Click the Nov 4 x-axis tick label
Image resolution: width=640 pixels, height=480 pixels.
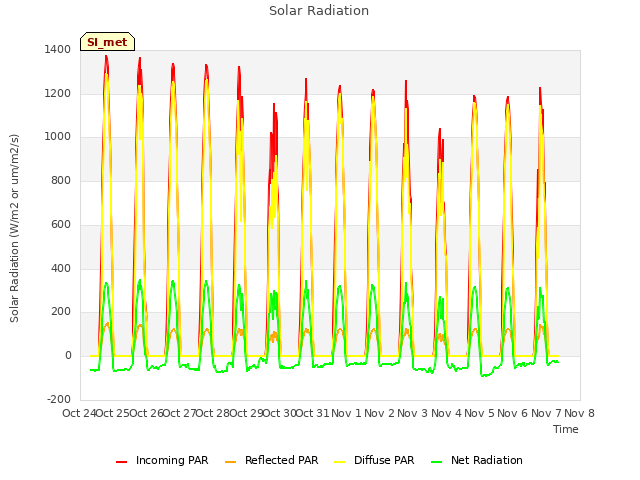[x=446, y=413]
